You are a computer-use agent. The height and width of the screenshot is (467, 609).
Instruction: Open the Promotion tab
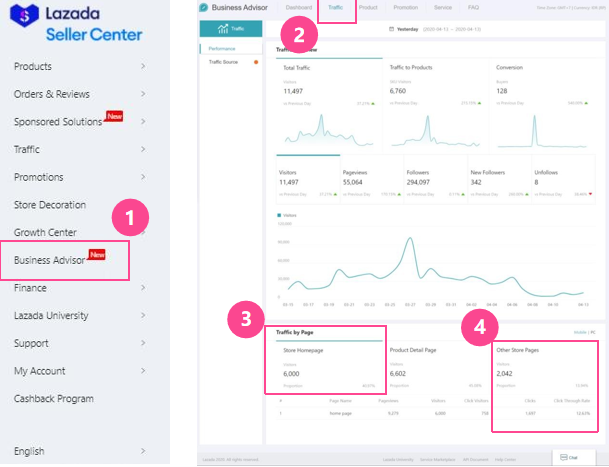tap(405, 7)
